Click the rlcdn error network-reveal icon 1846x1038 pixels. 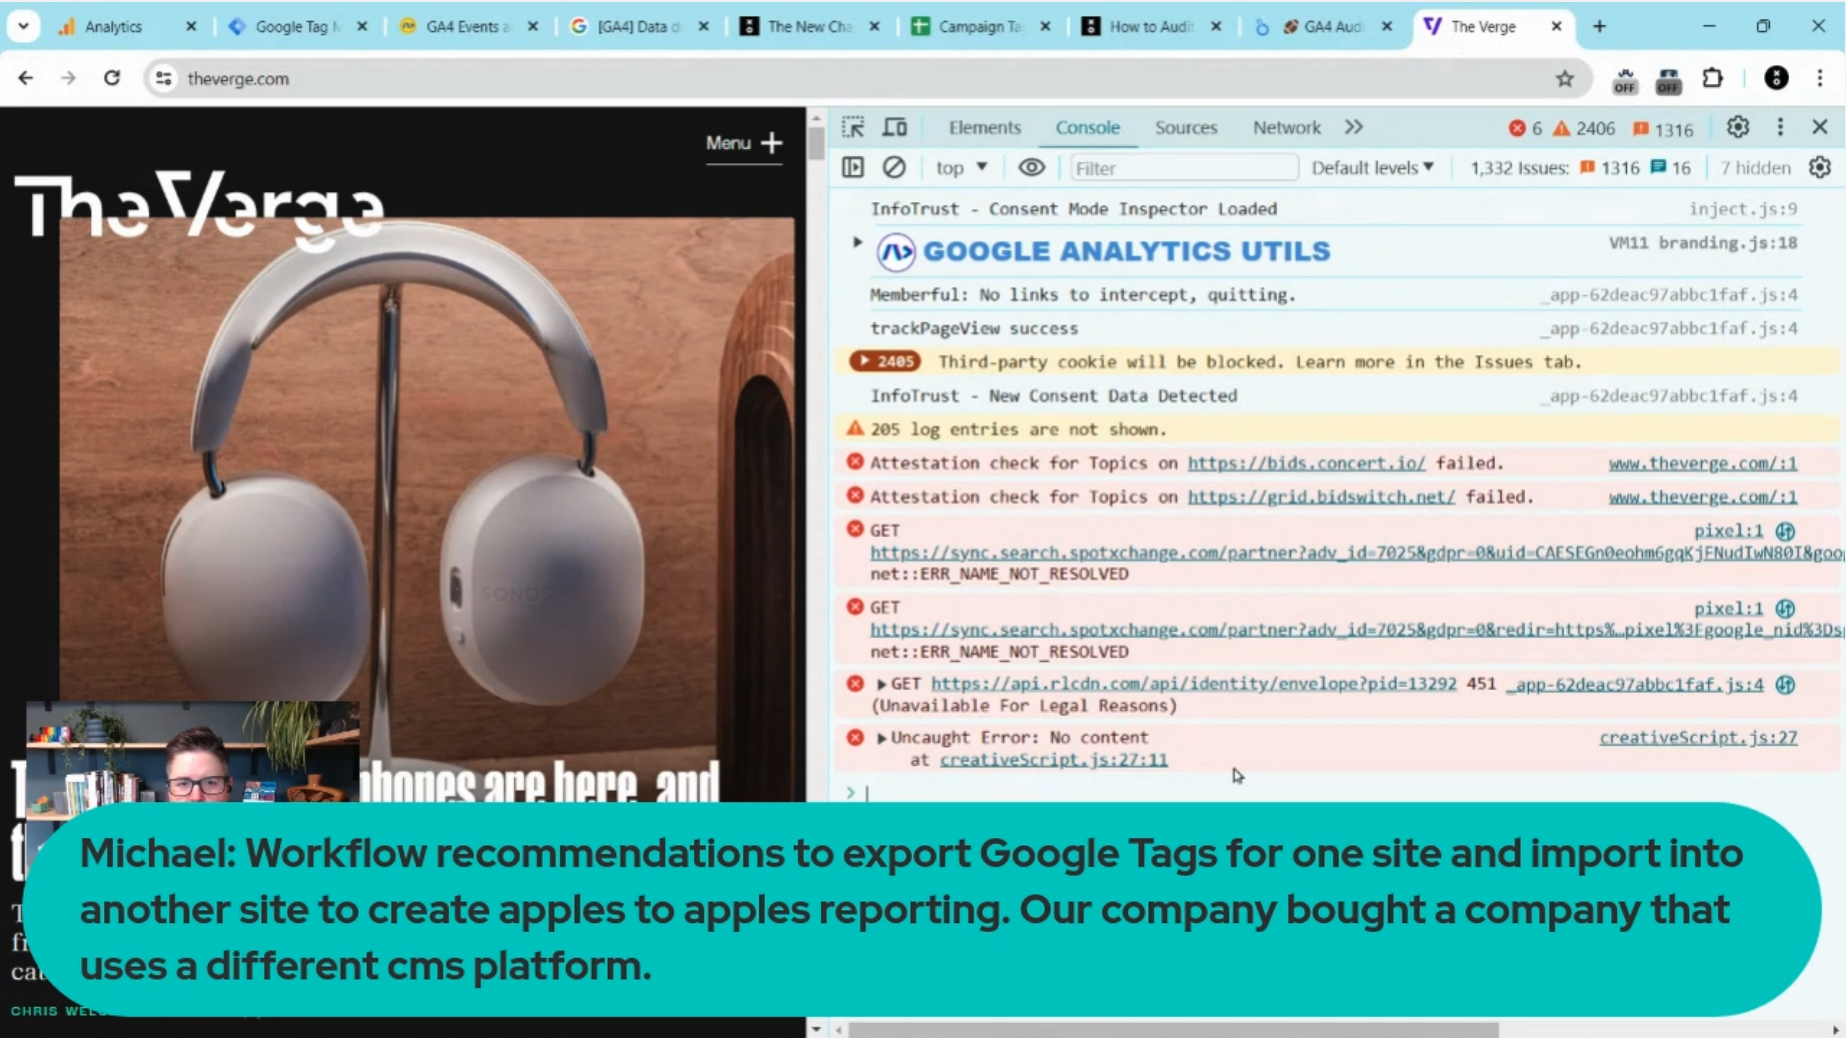(x=1785, y=685)
